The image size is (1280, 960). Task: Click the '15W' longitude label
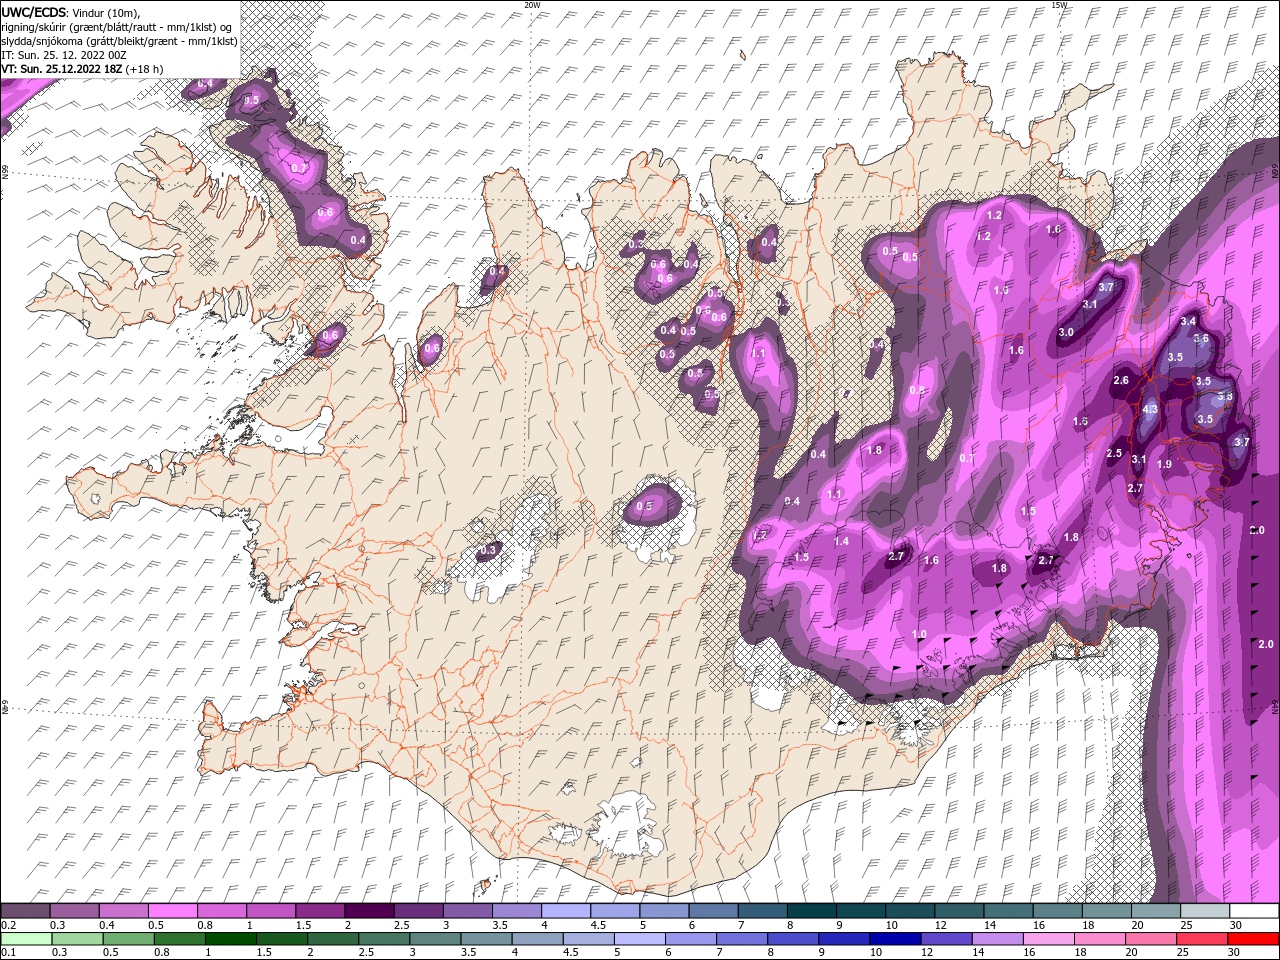click(x=1059, y=5)
